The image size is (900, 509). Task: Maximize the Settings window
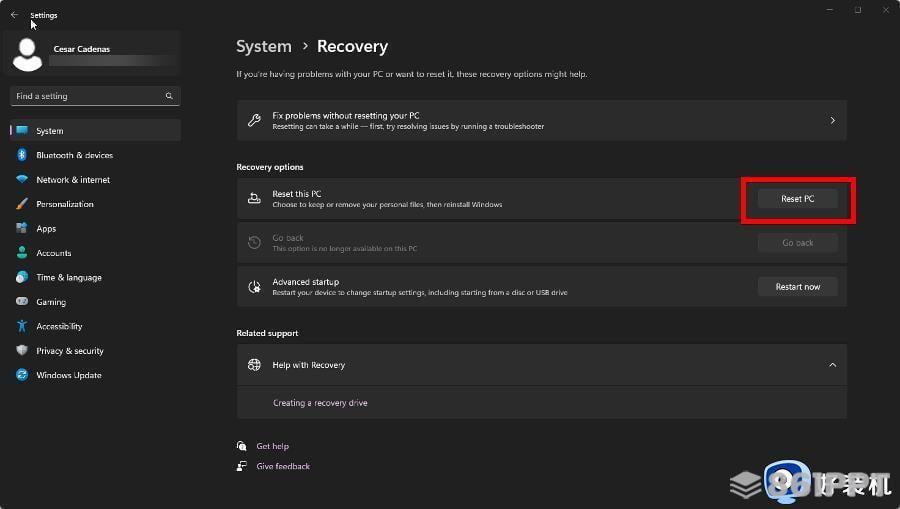point(858,10)
